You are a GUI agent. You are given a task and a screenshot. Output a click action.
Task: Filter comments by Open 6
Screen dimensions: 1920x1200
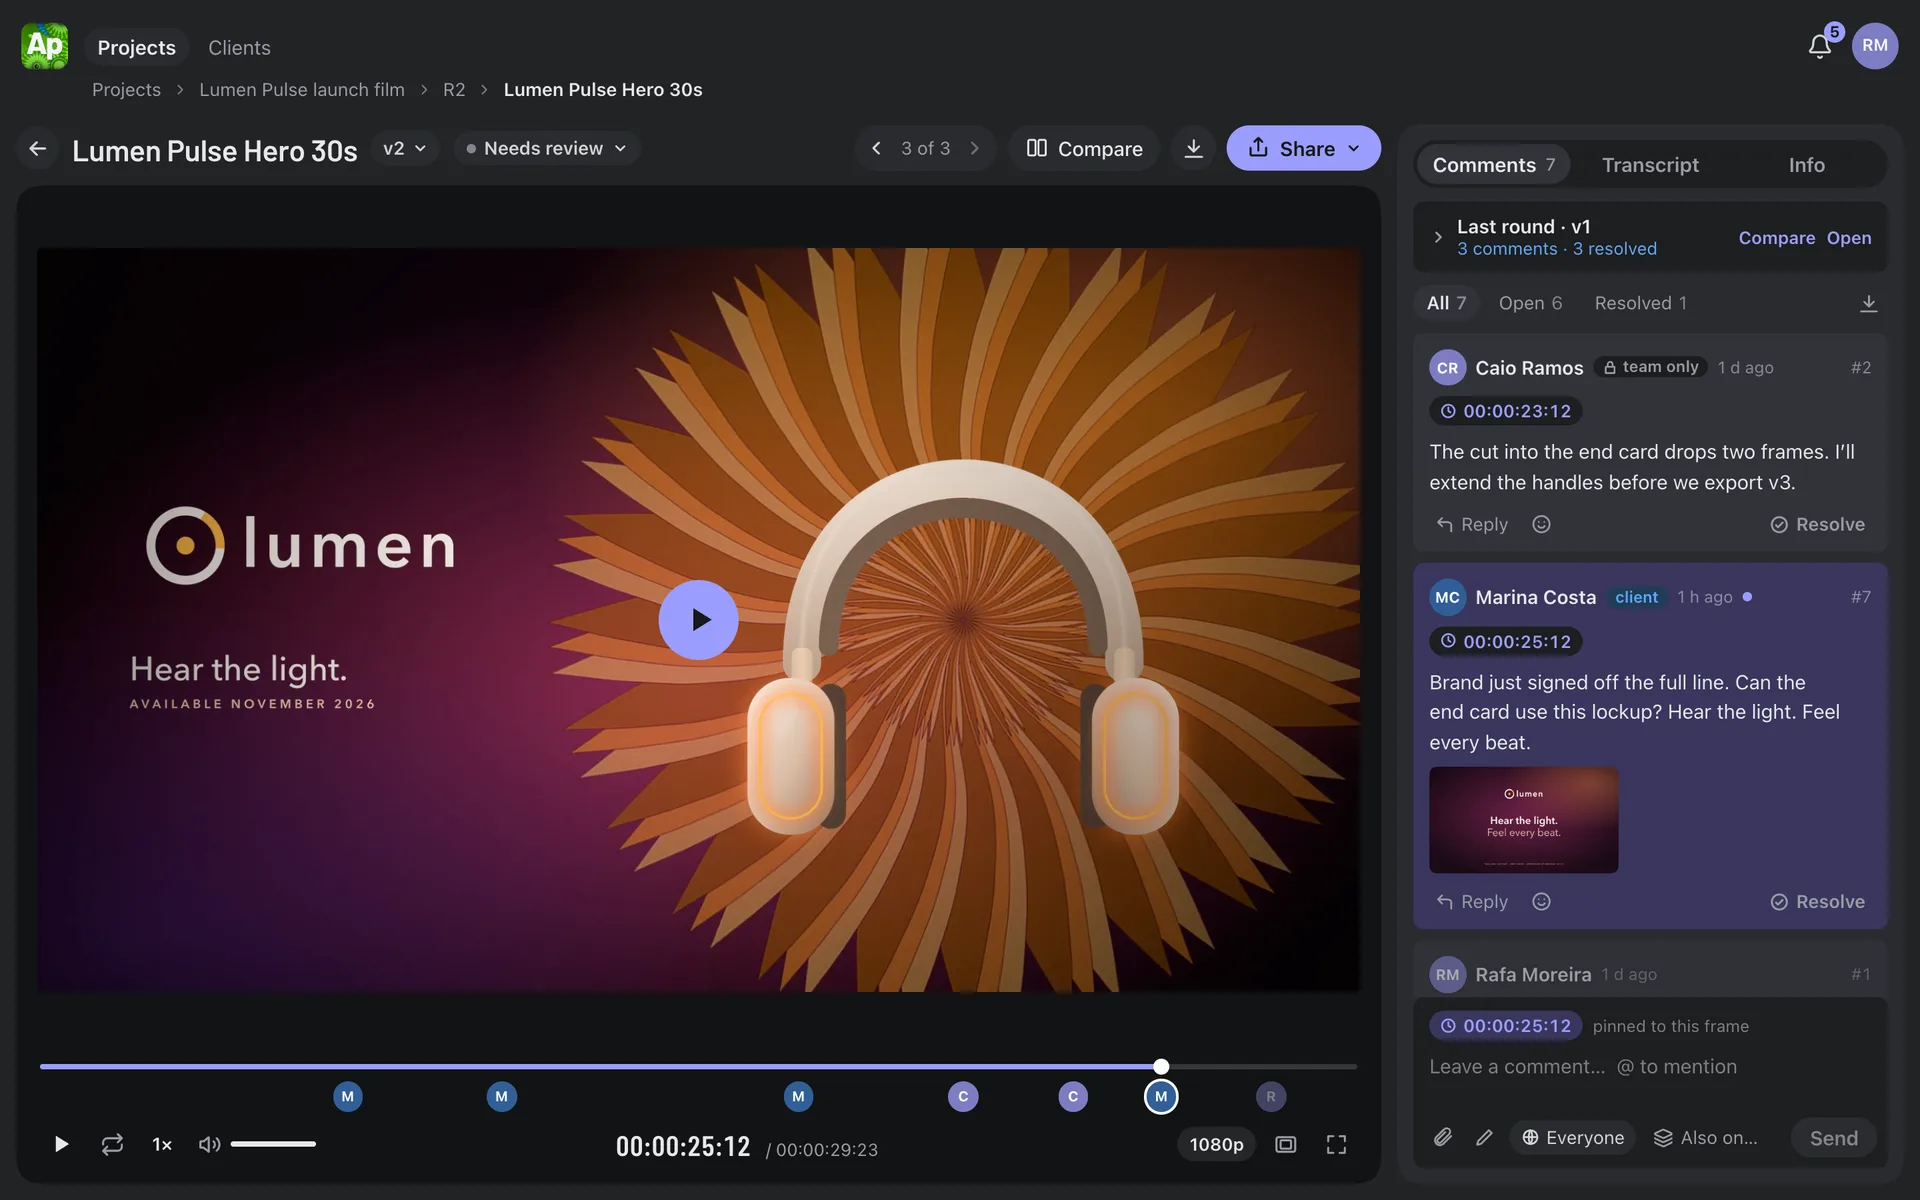pyautogui.click(x=1530, y=303)
